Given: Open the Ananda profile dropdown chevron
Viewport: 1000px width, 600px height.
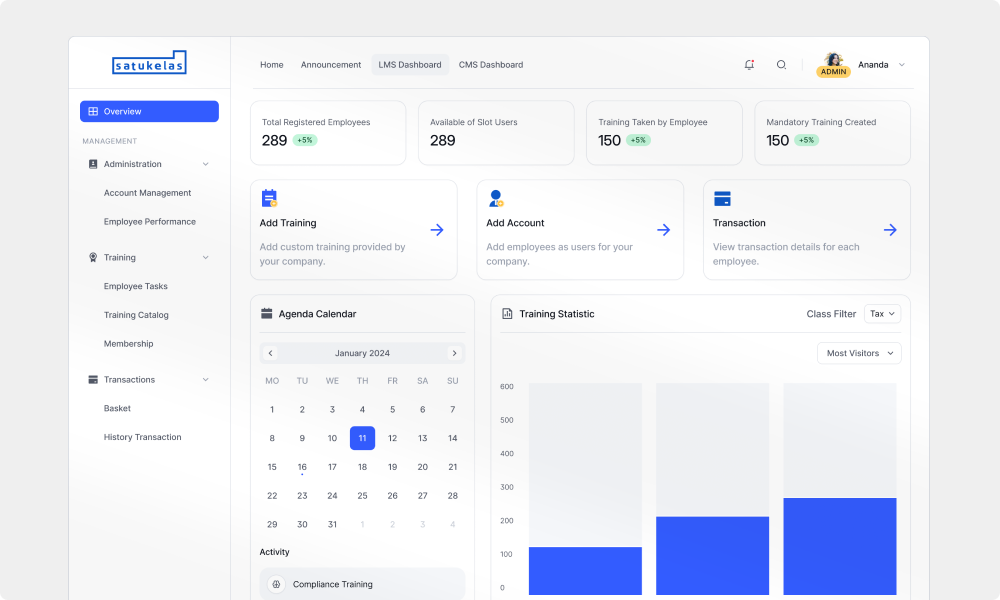Looking at the screenshot, I should pyautogui.click(x=902, y=64).
